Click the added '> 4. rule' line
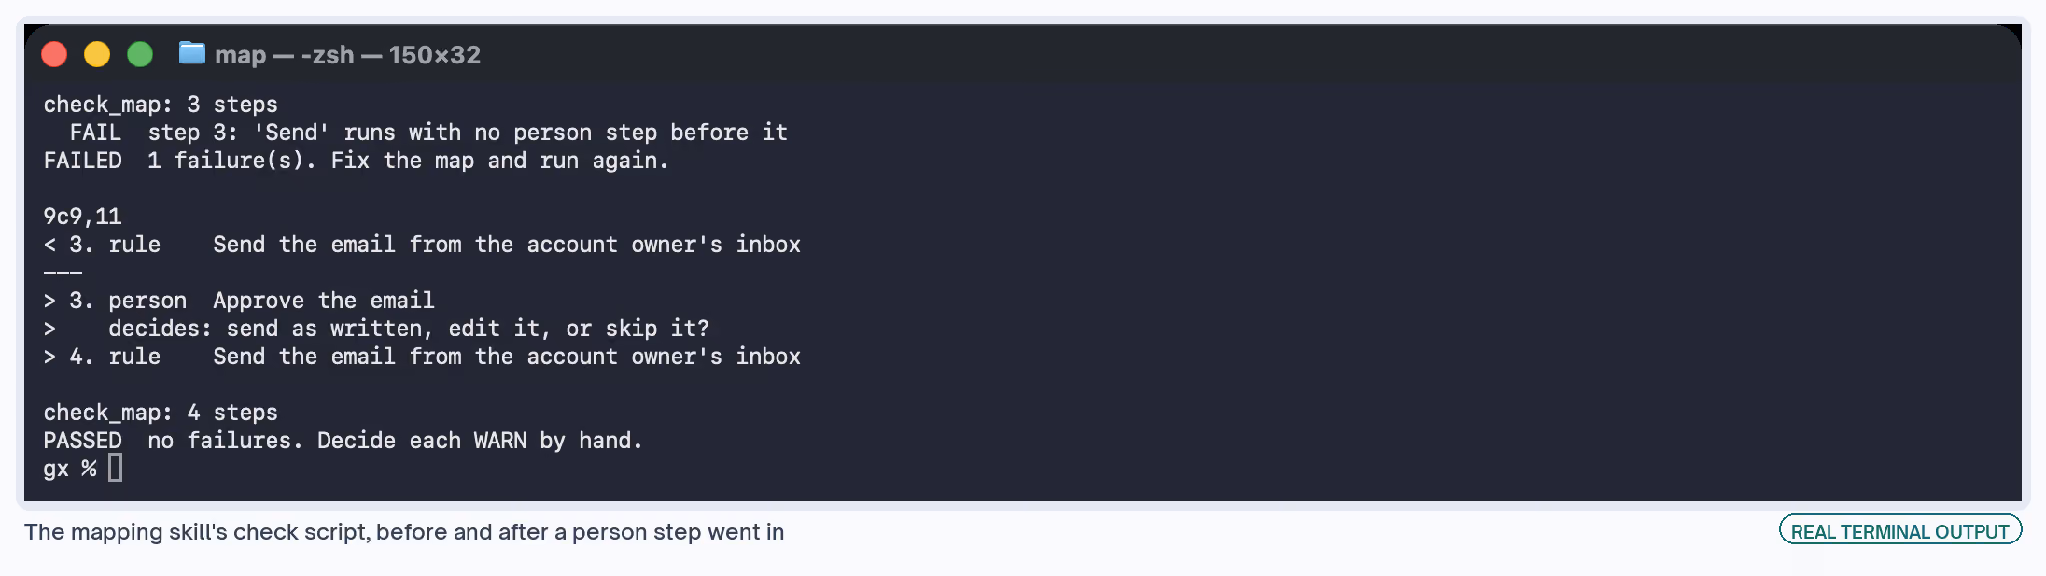Viewport: 2046px width, 576px height. point(422,356)
